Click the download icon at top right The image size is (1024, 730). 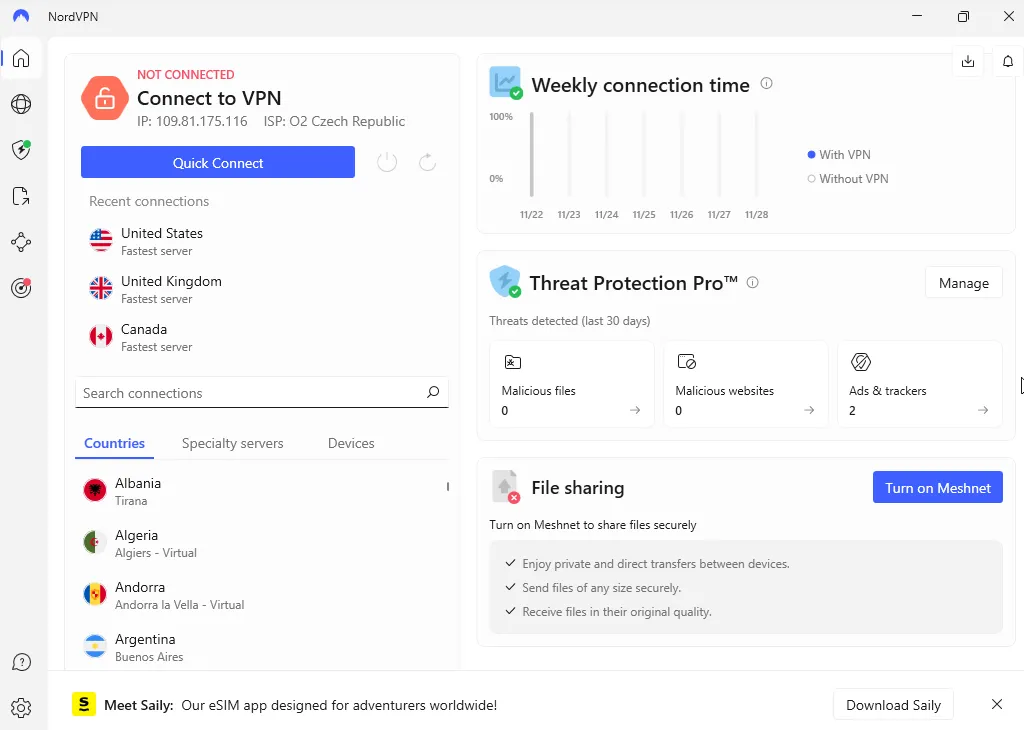pyautogui.click(x=968, y=62)
